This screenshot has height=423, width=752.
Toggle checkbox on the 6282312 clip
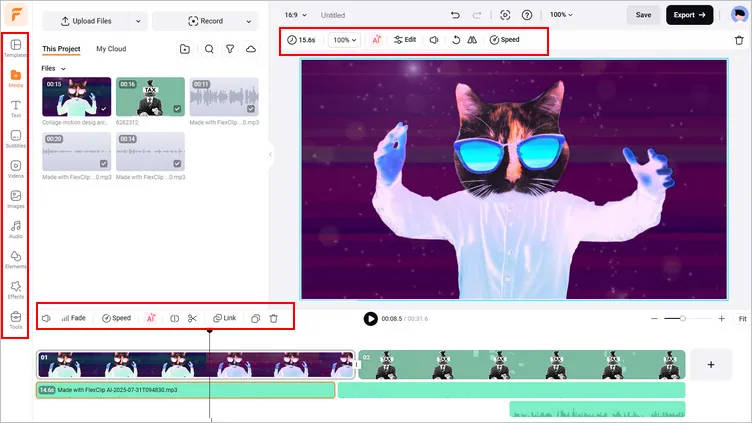[177, 109]
